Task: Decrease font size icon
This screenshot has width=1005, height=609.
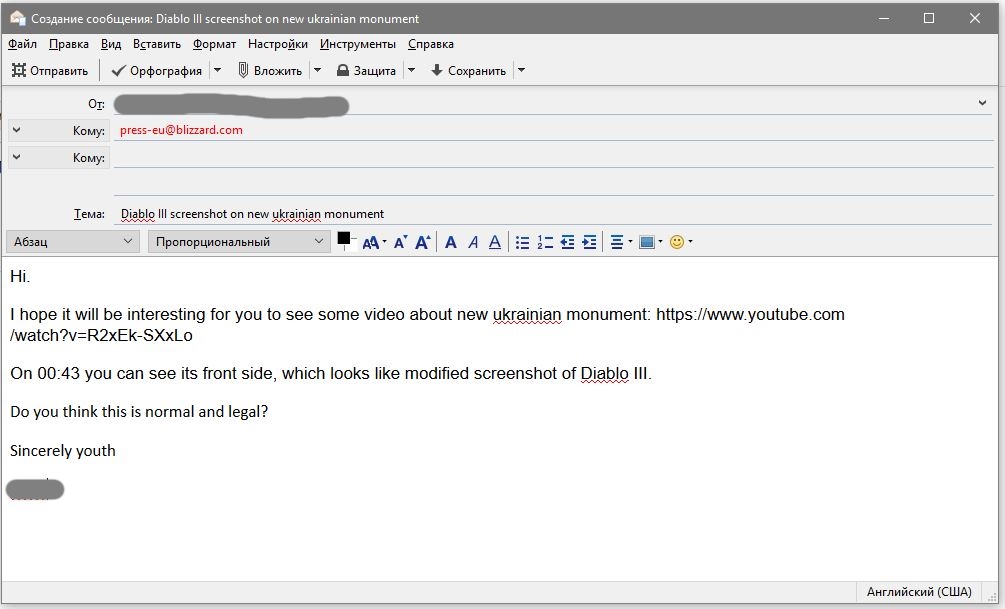Action: point(401,242)
